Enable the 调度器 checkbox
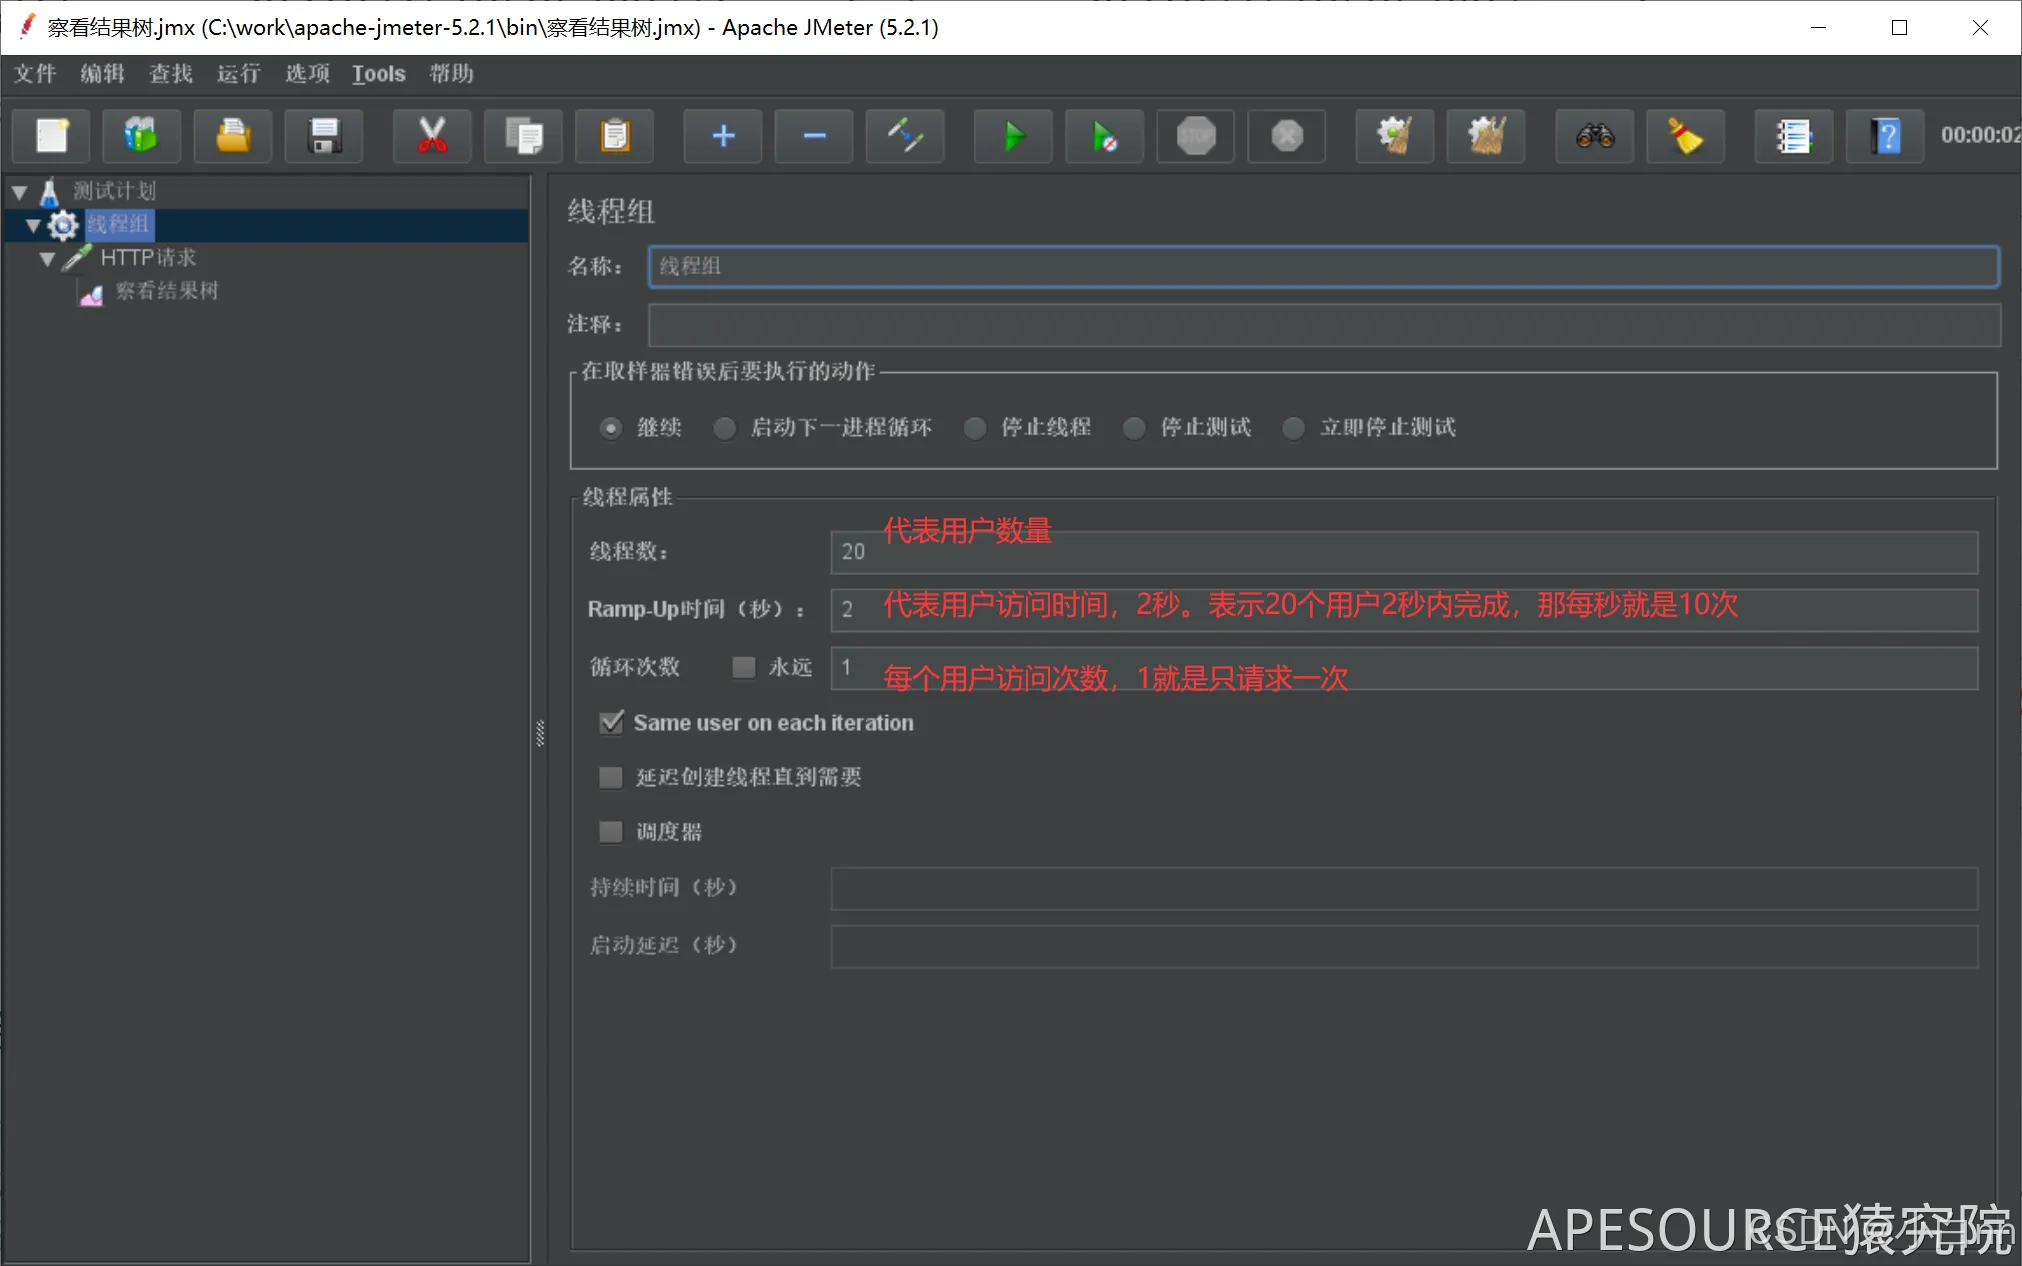 (611, 832)
